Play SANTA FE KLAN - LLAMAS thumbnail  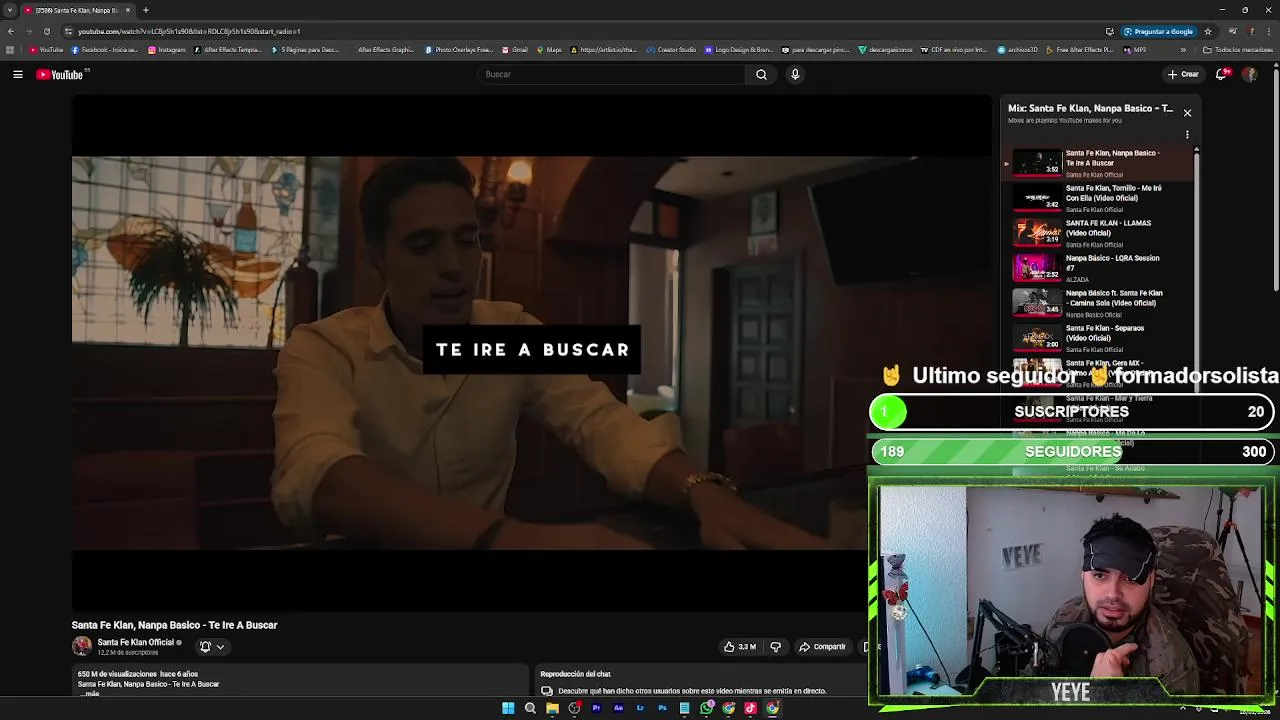pos(1037,232)
